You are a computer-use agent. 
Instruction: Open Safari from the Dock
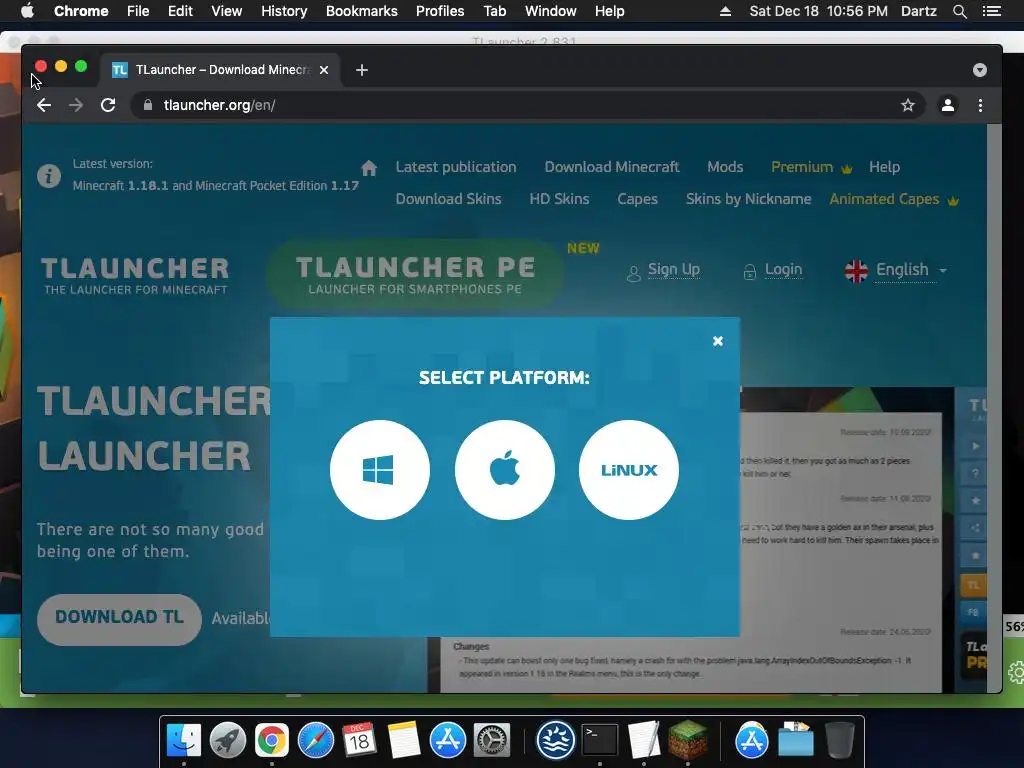(x=315, y=740)
